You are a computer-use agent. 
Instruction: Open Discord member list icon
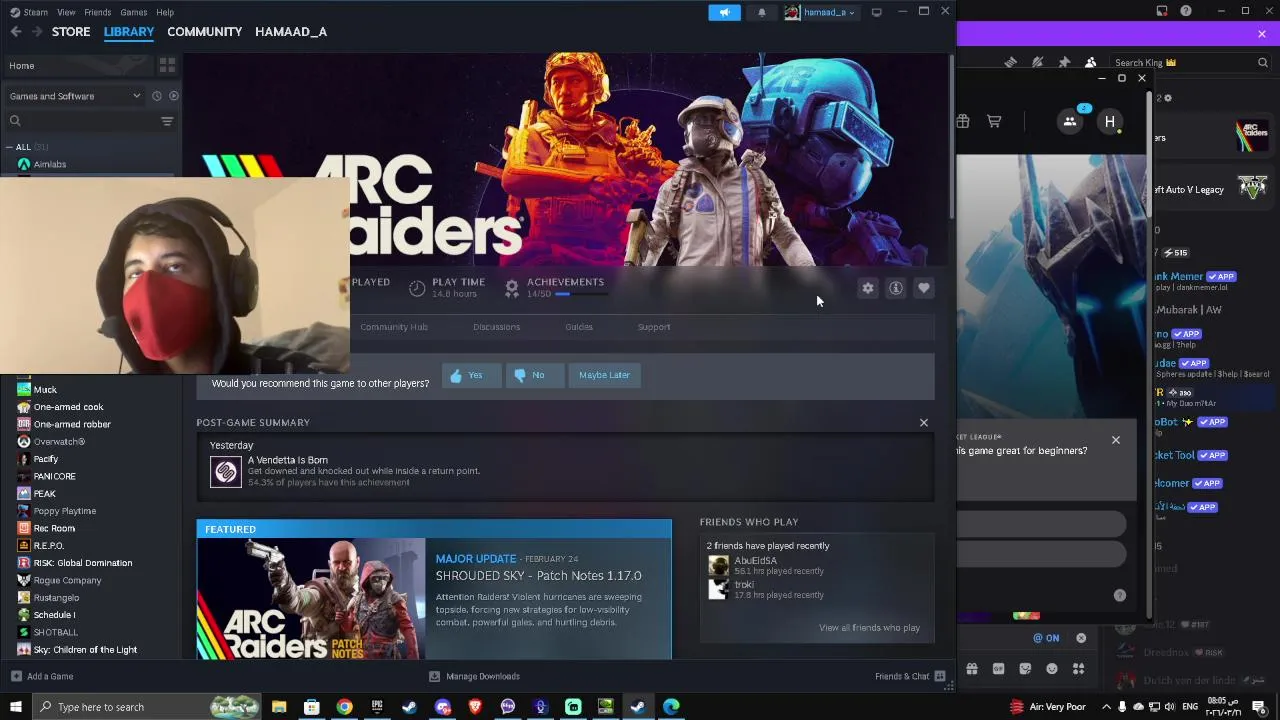coord(1091,62)
